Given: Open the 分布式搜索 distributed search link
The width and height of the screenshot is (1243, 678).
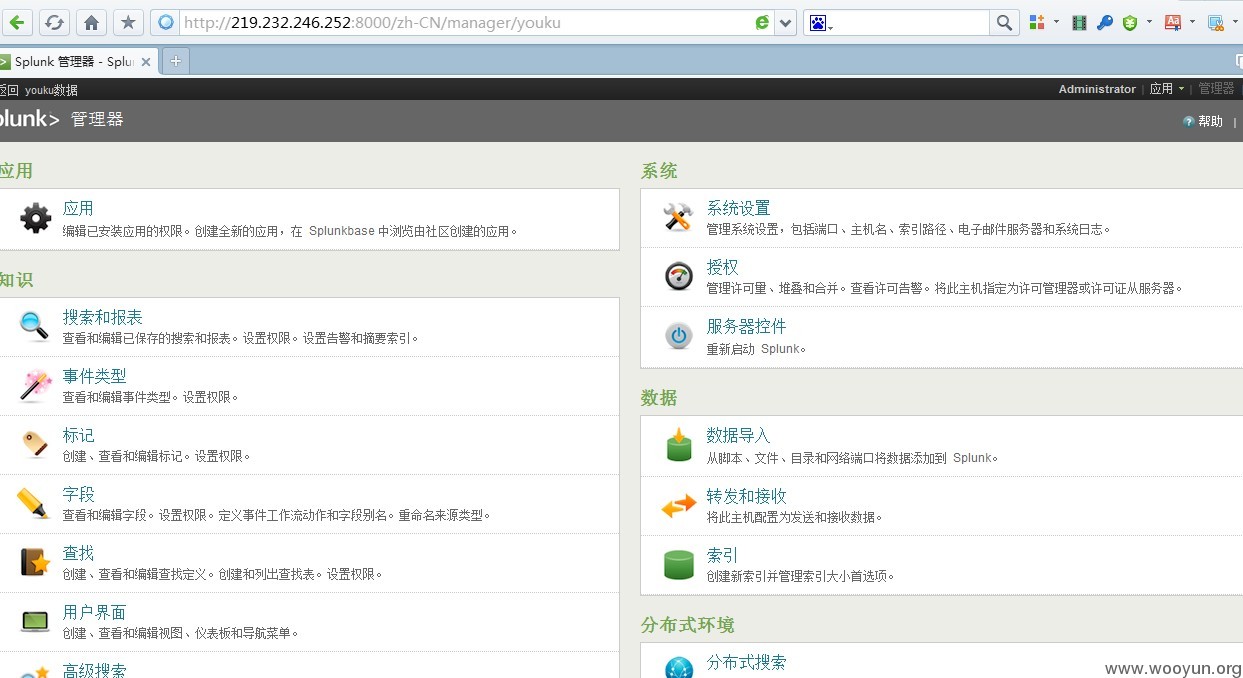Looking at the screenshot, I should 746,662.
